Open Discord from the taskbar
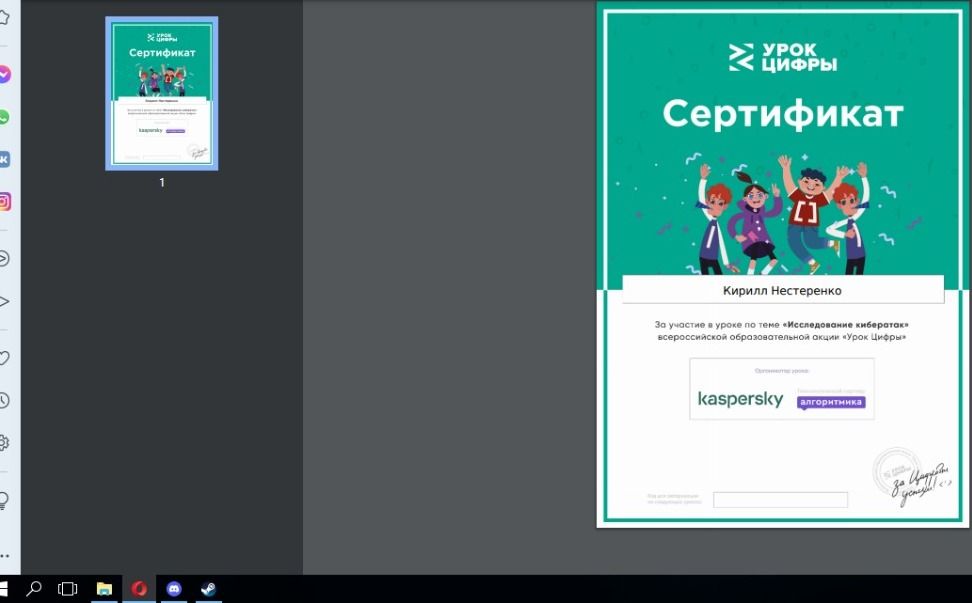The width and height of the screenshot is (972, 603). coord(174,588)
